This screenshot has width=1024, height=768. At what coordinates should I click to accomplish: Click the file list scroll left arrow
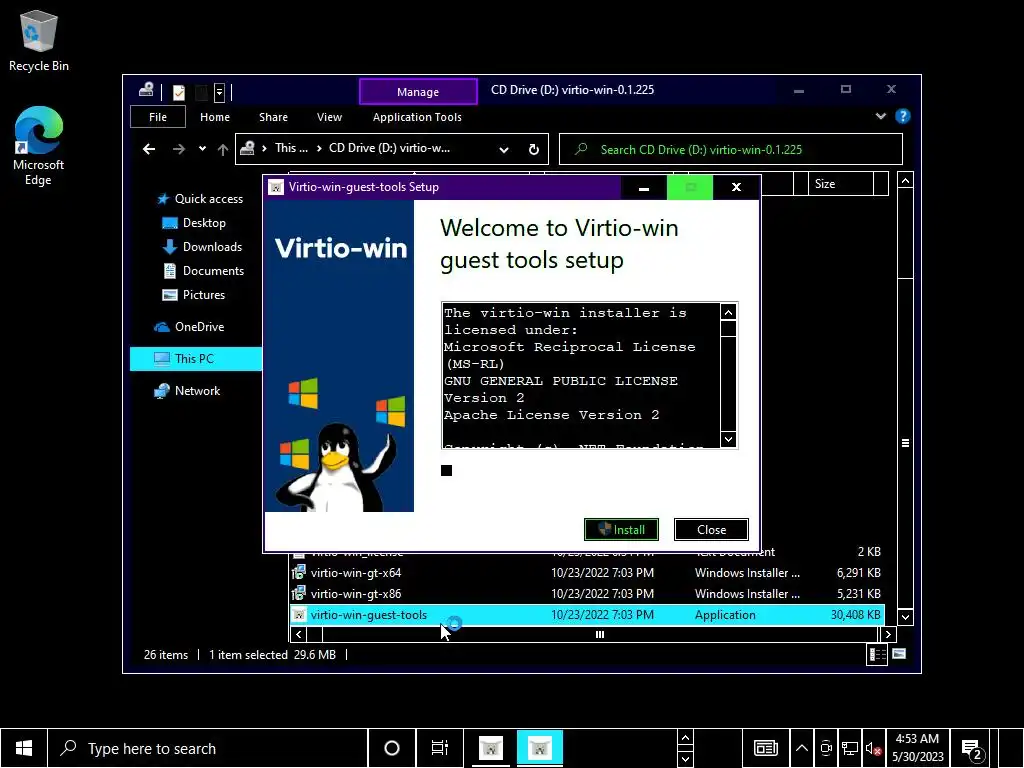[x=298, y=634]
